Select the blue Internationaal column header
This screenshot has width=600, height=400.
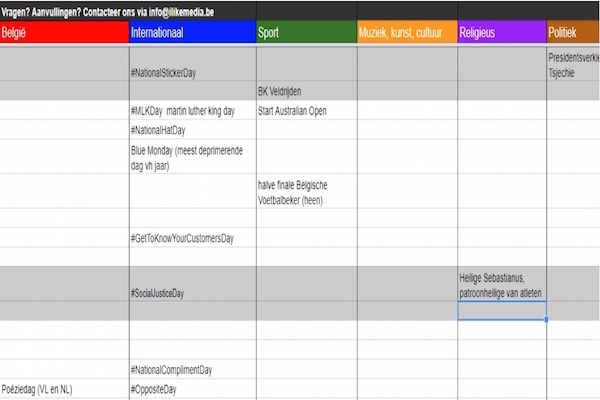point(193,33)
